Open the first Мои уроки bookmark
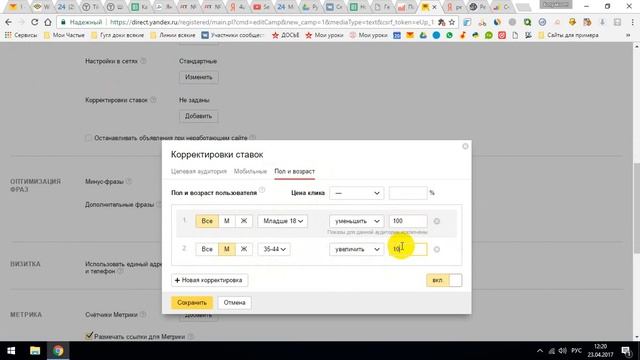 pyautogui.click(x=324, y=36)
